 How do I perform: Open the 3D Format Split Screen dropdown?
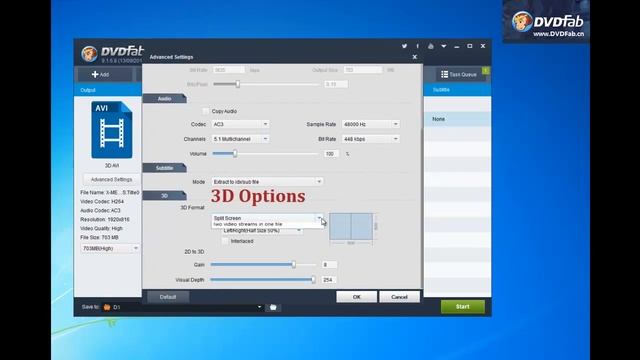(267, 218)
